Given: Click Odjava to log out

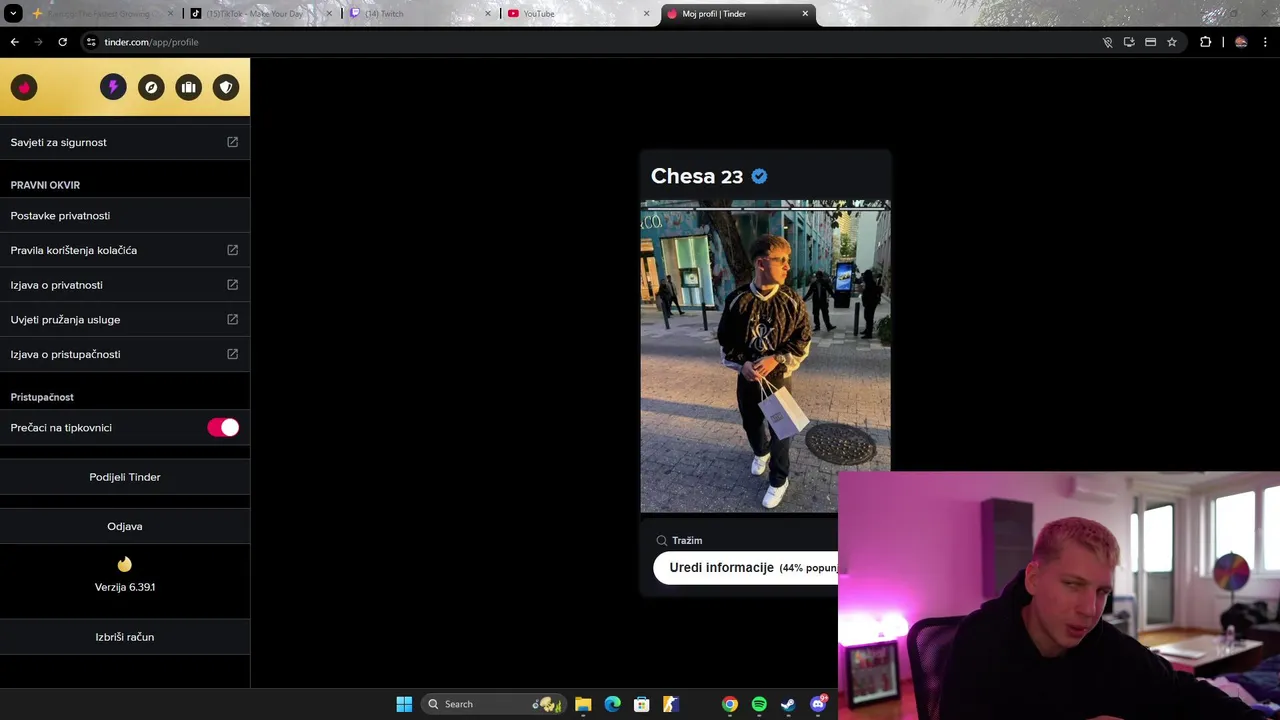Looking at the screenshot, I should (125, 526).
